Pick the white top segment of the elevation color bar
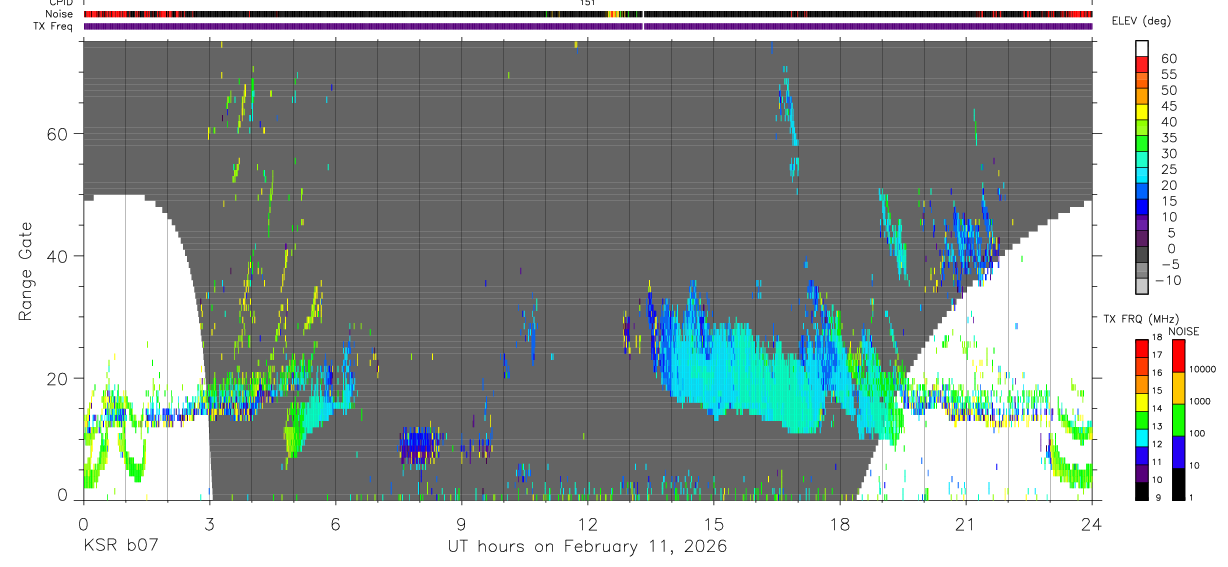Image resolution: width=1228 pixels, height=567 pixels. tap(1143, 48)
